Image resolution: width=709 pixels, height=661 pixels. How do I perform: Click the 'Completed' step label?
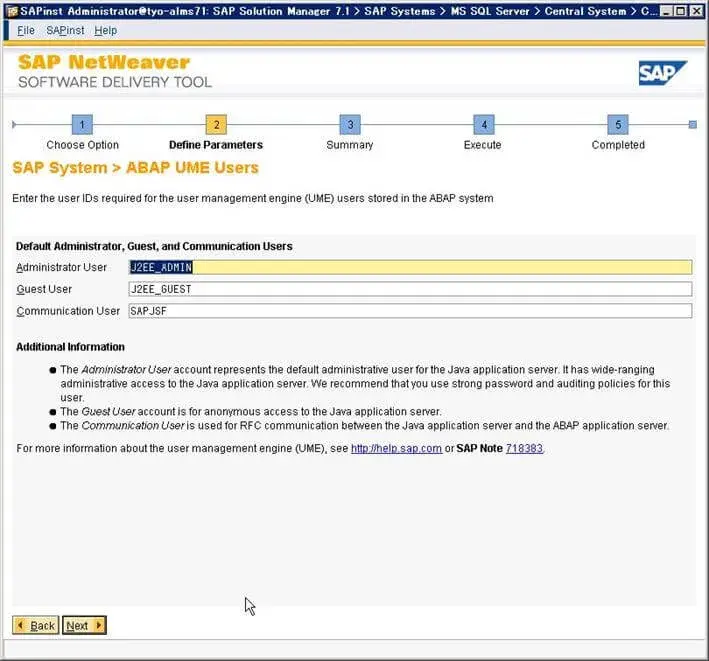618,145
